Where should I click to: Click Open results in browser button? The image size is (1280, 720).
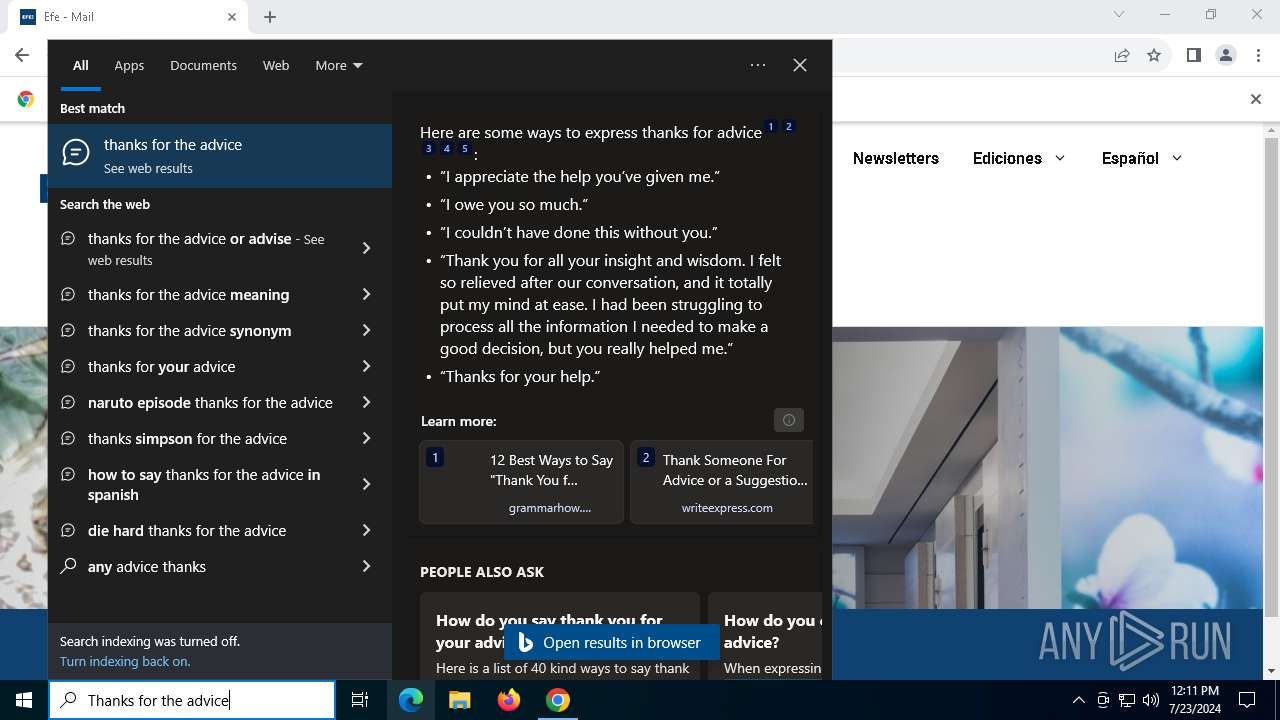611,642
